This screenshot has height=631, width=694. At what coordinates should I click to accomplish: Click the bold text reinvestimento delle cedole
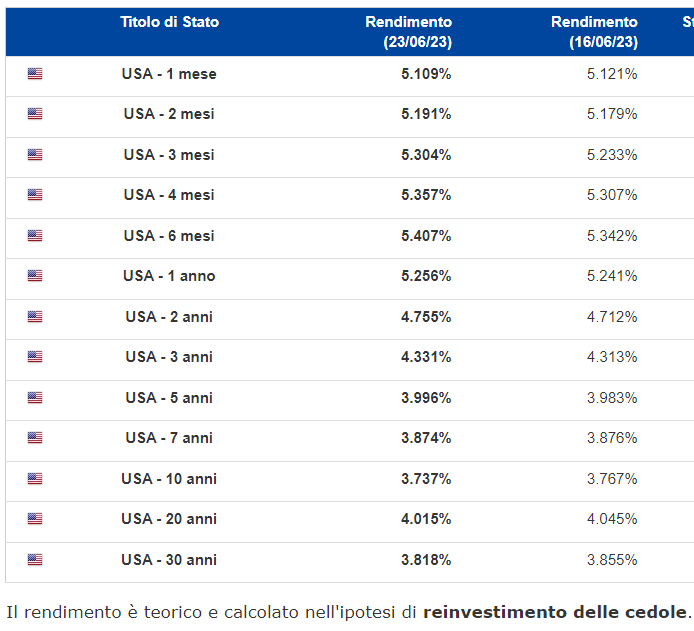(x=555, y=612)
